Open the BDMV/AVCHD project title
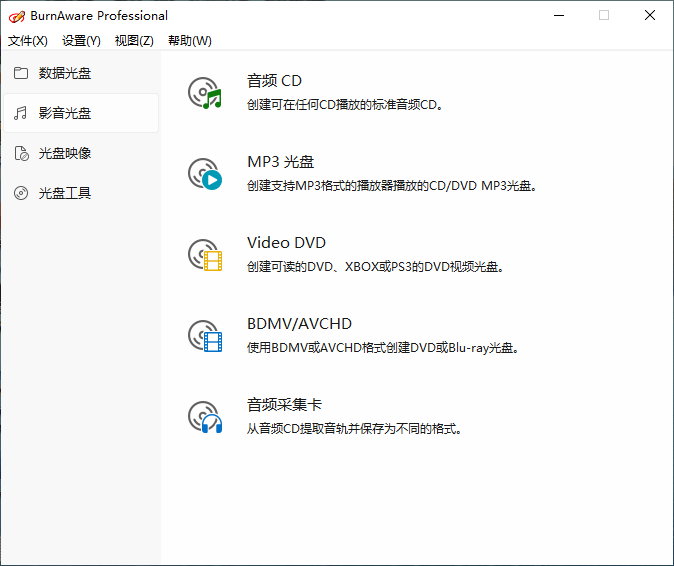 299,324
